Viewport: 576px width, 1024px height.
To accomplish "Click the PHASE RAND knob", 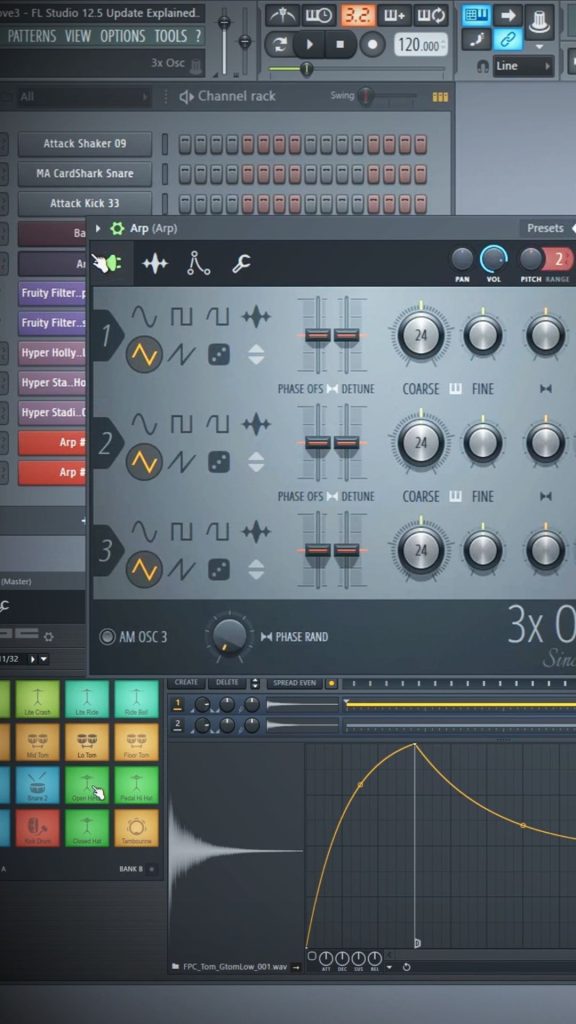I will click(x=229, y=634).
